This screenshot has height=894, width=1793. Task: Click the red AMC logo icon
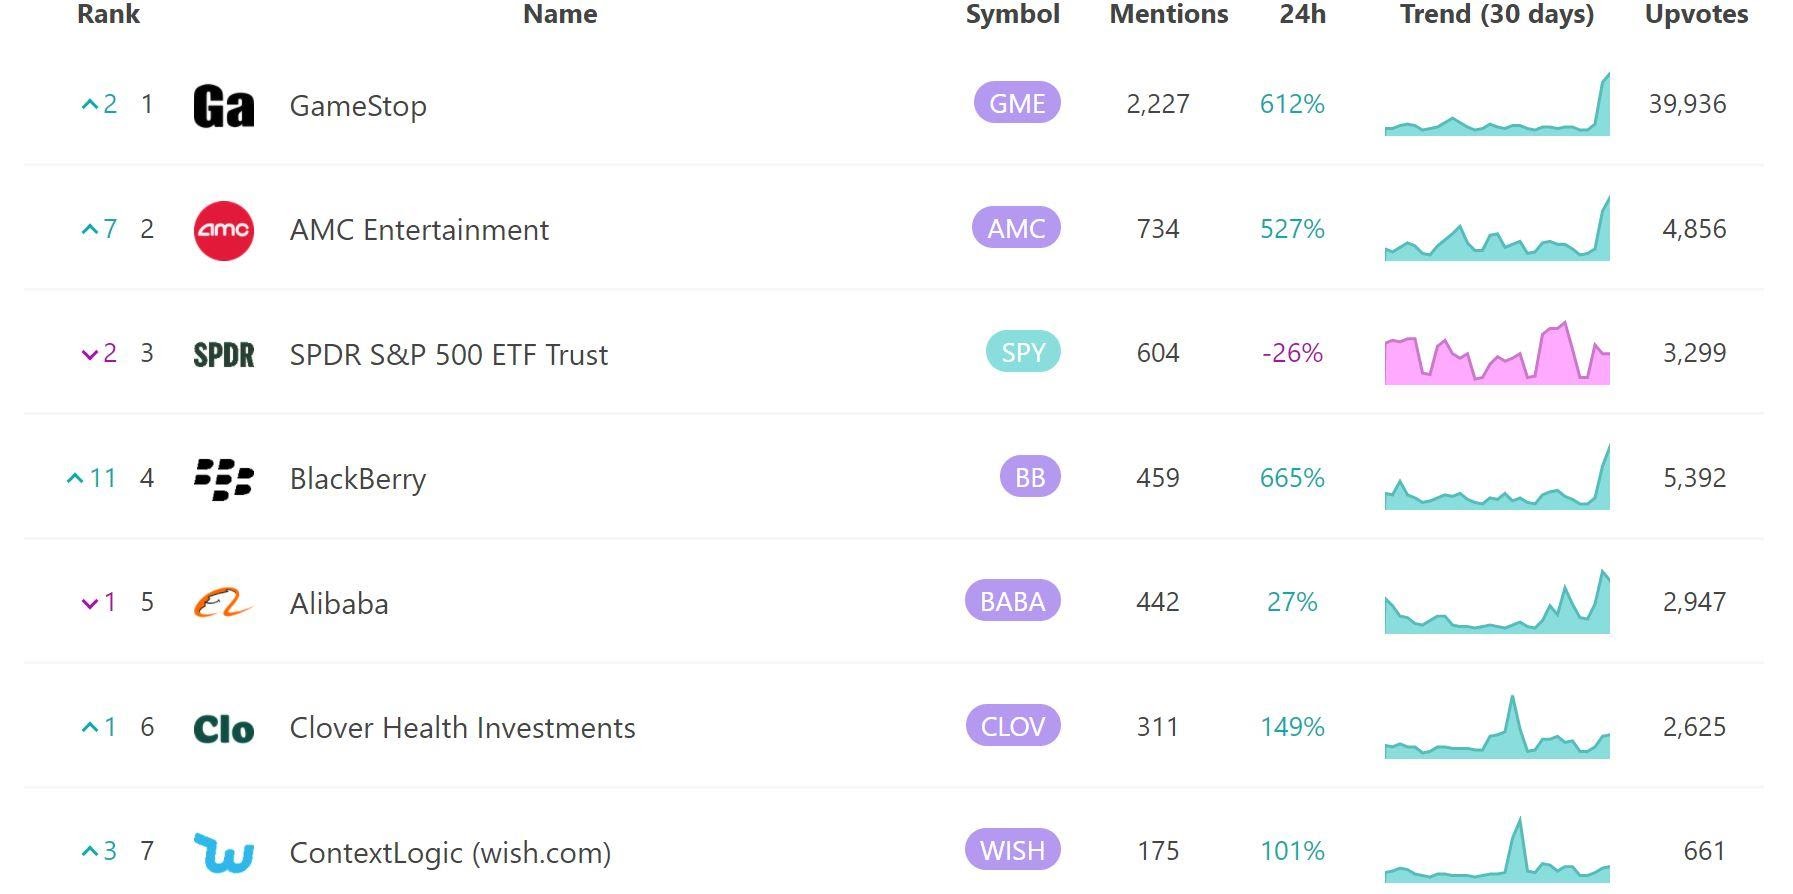tap(223, 230)
